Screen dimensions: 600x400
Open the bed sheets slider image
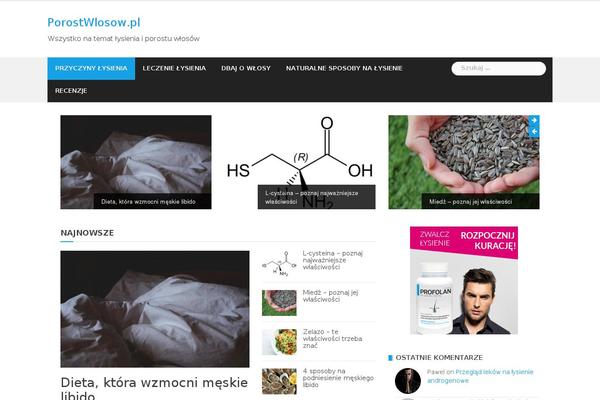click(x=136, y=162)
